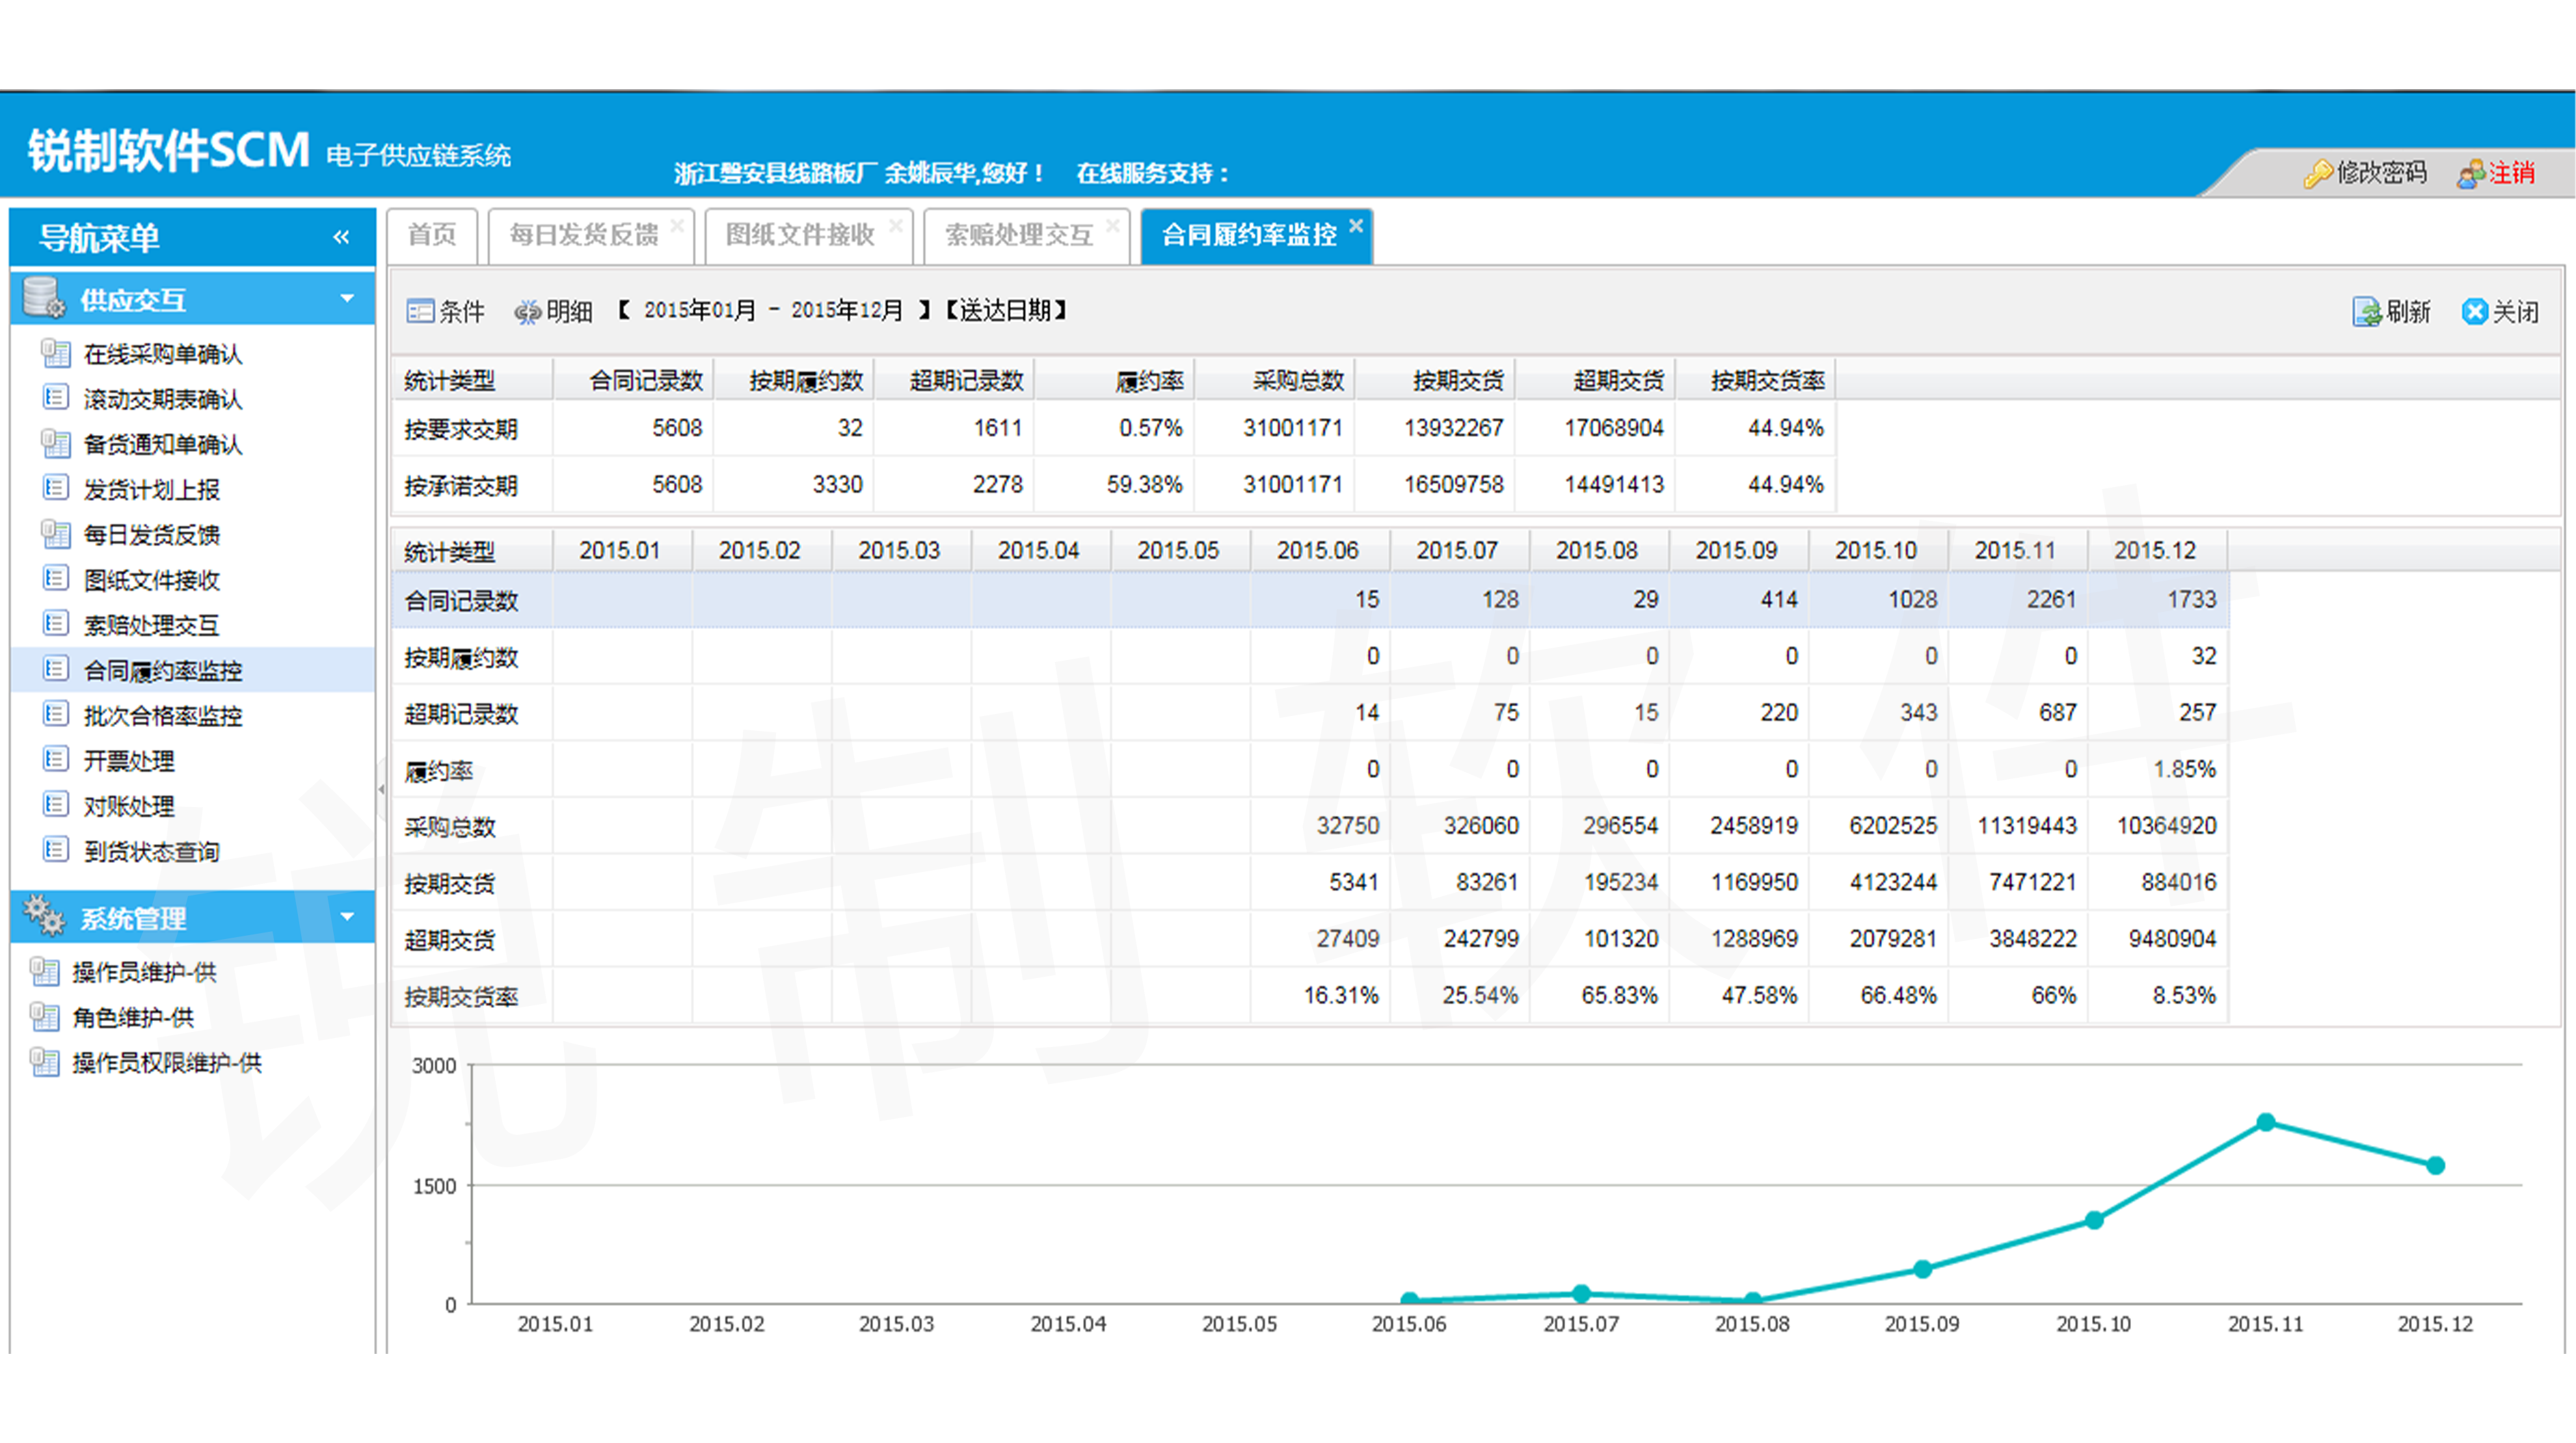Viewport: 2576px width, 1443px height.
Task: Click the 2015.11 data point on chart
Action: [x=2266, y=1122]
